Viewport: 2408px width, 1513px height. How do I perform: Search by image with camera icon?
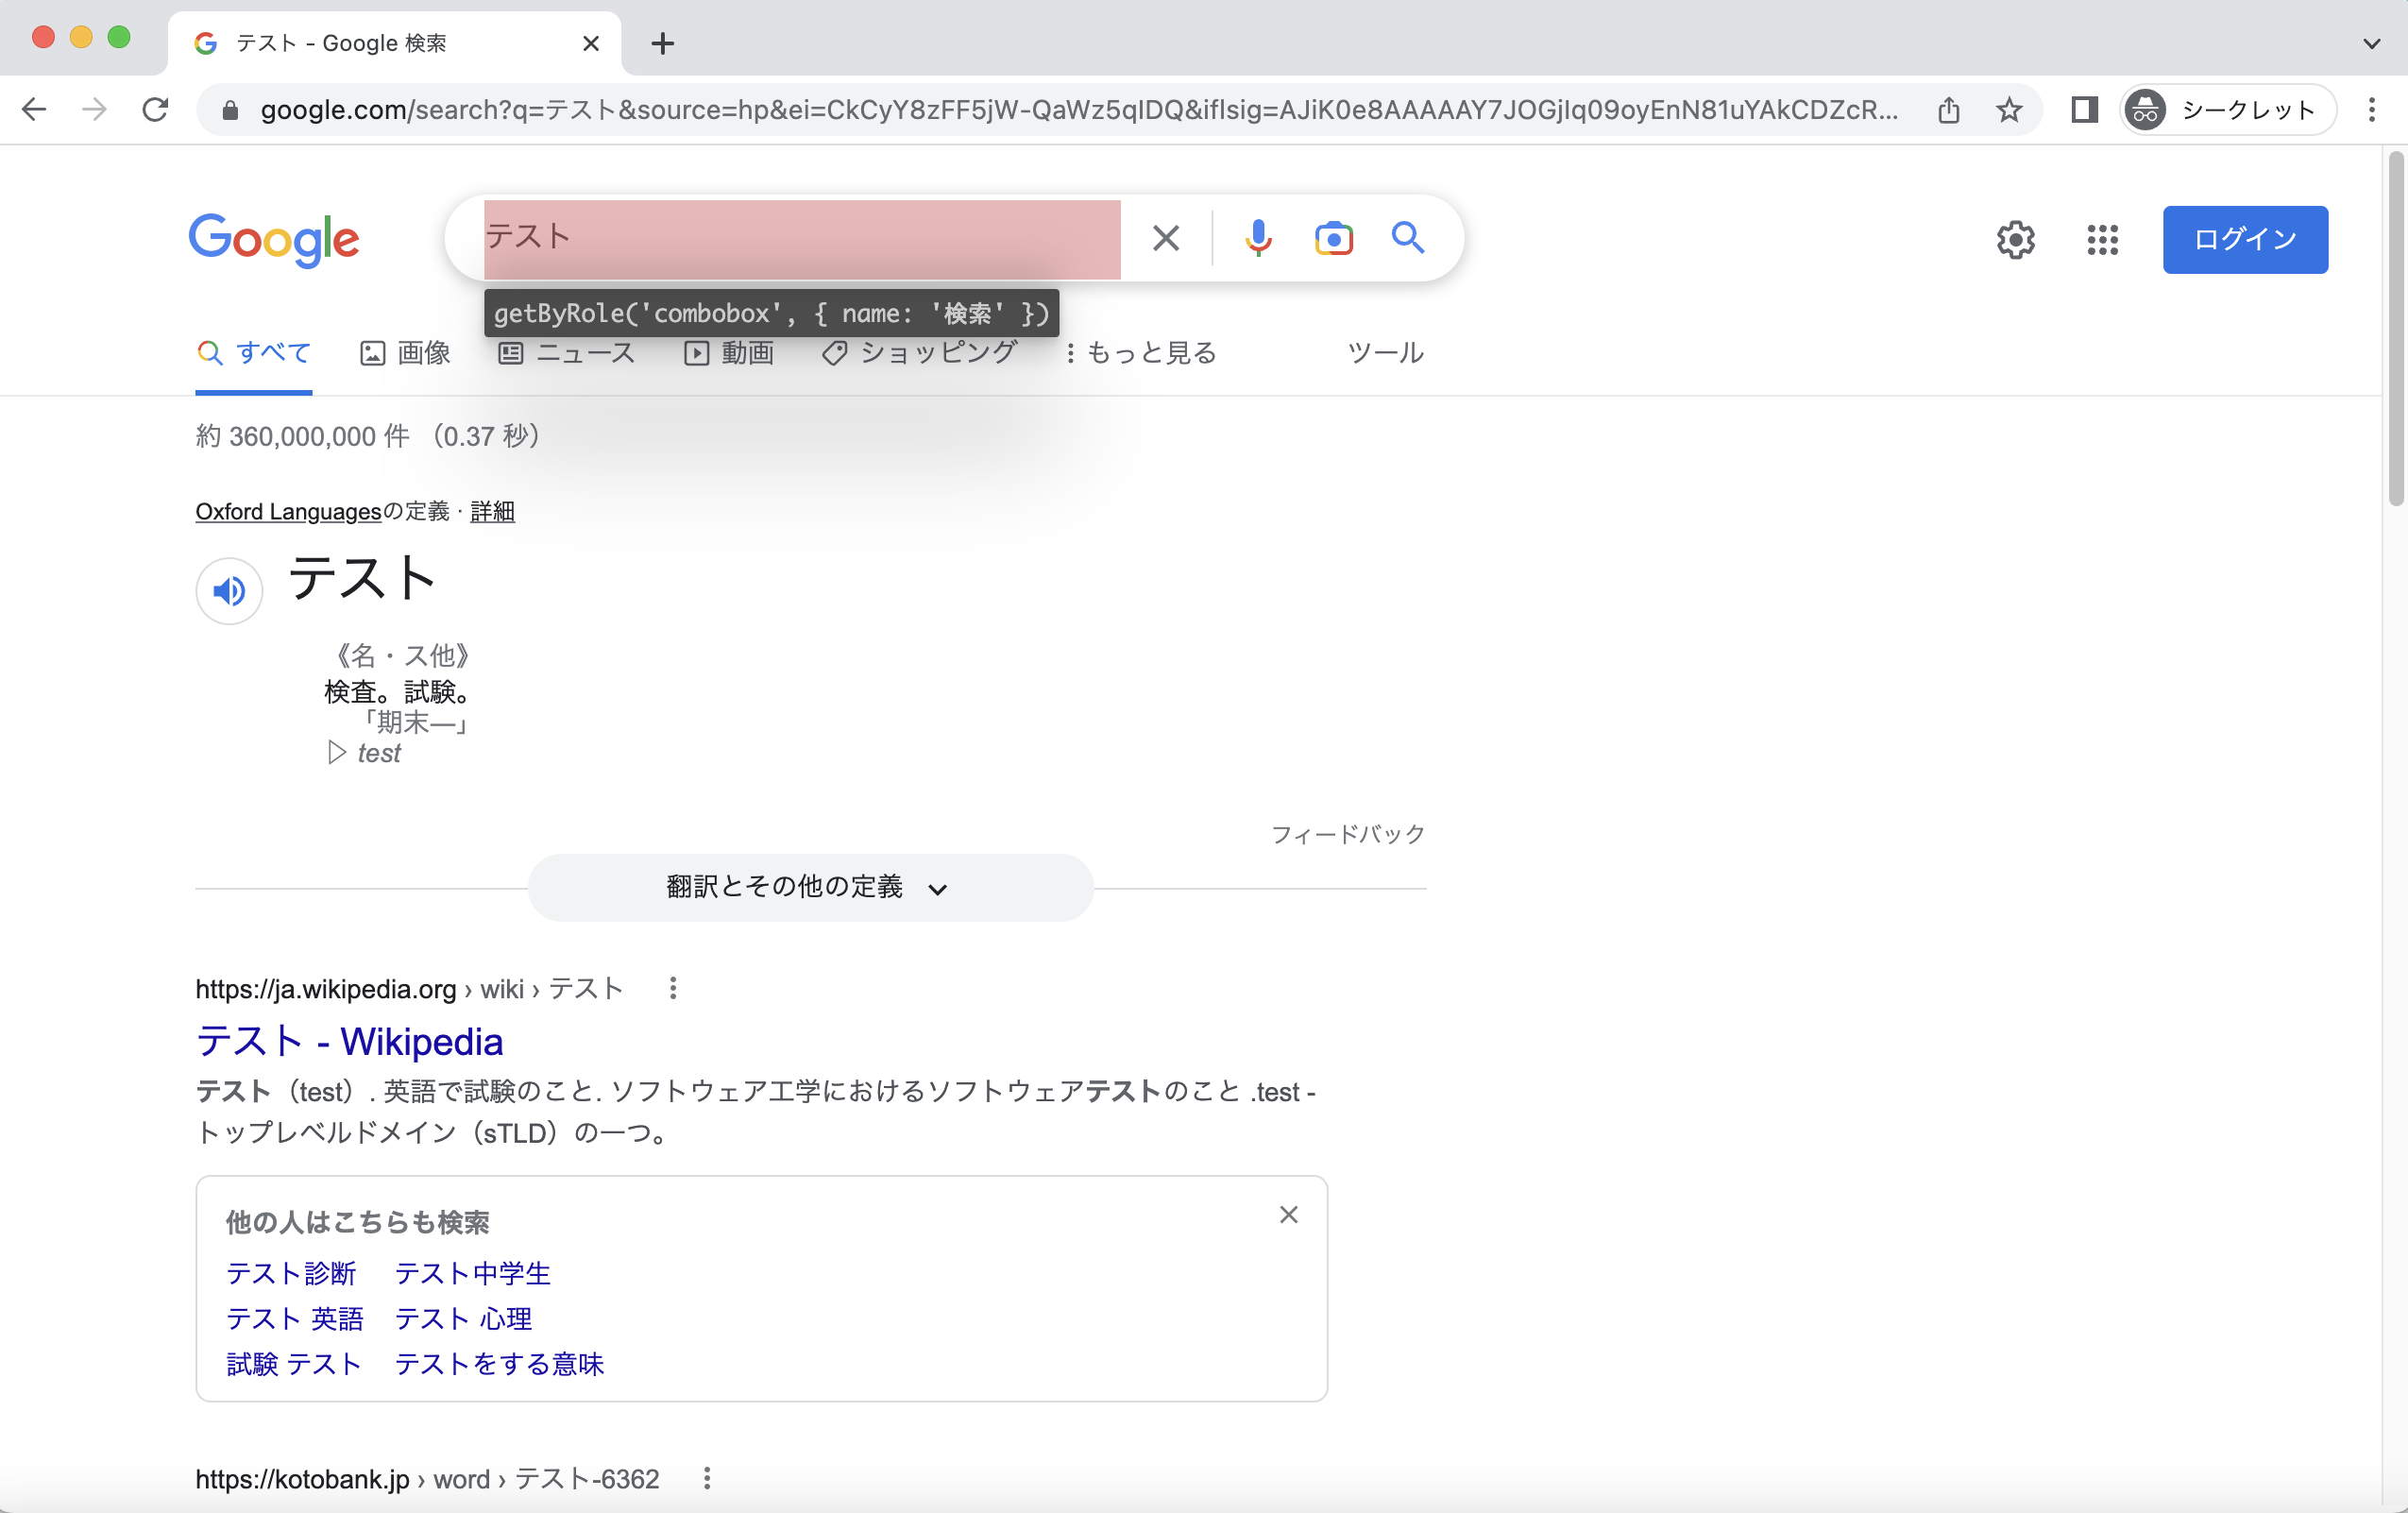pos(1333,238)
